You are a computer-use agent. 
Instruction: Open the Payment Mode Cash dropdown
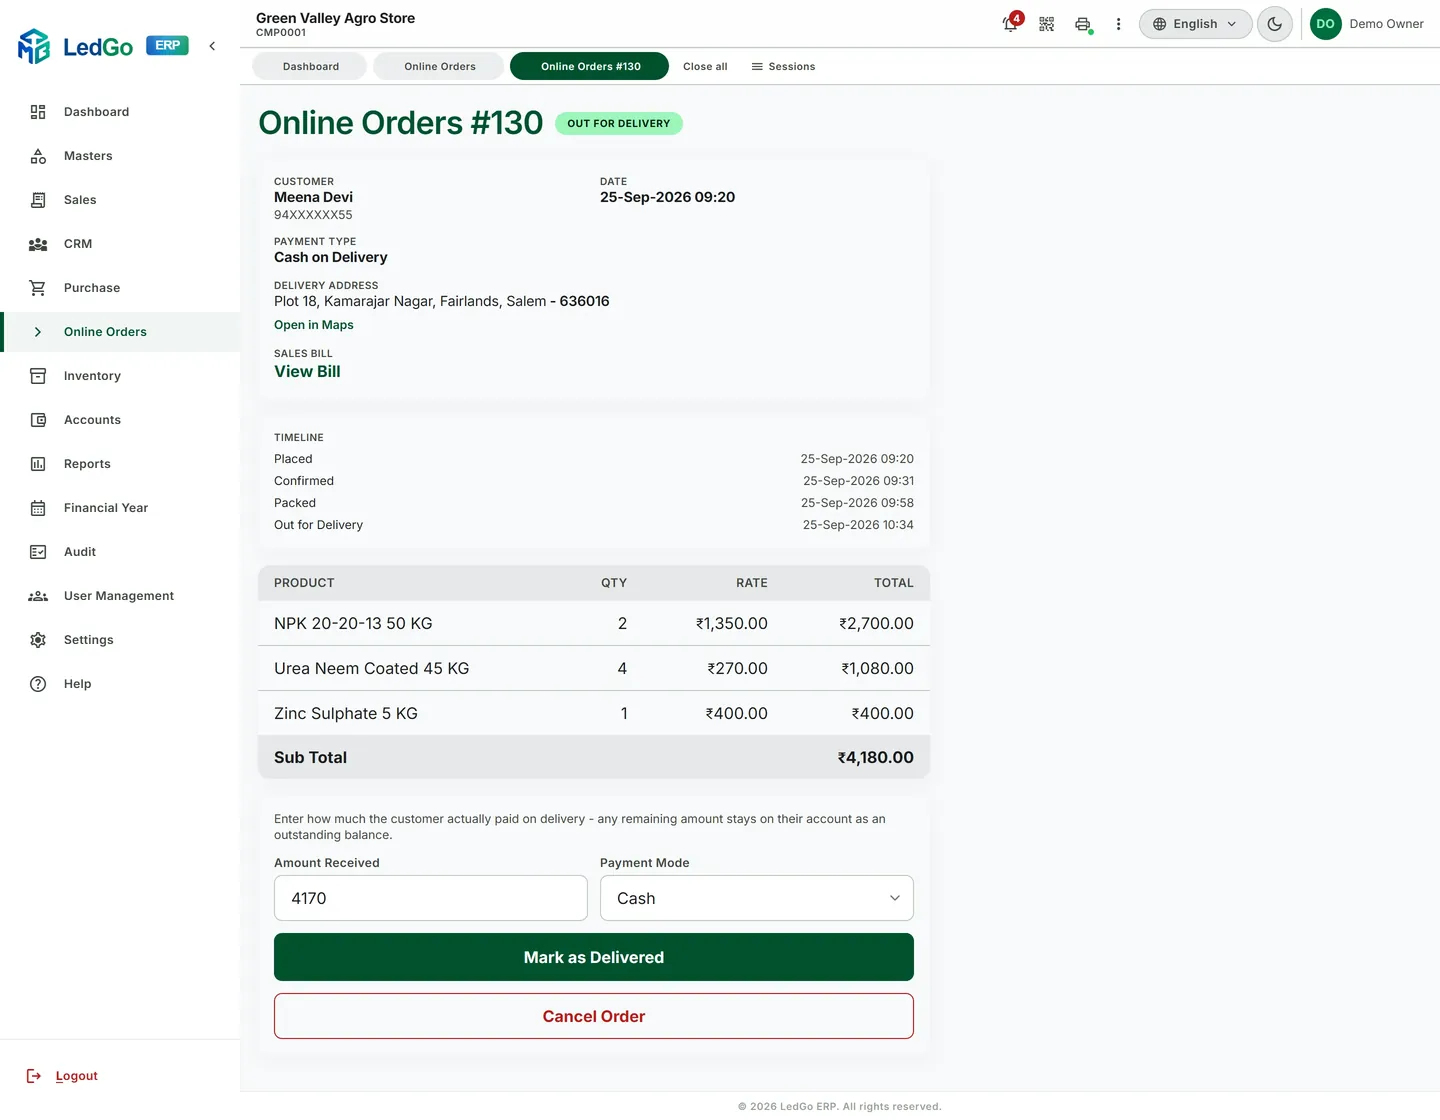[757, 898]
